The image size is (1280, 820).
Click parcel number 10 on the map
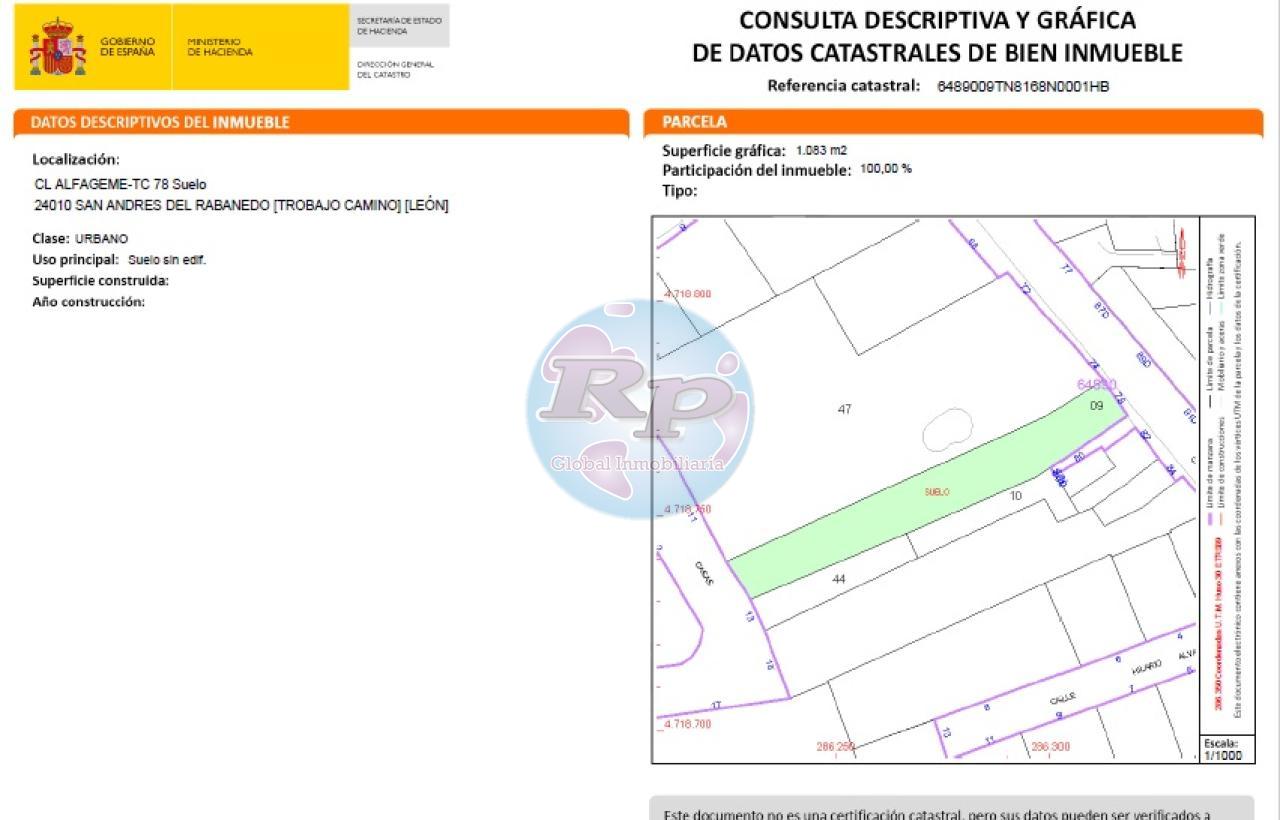point(1015,495)
